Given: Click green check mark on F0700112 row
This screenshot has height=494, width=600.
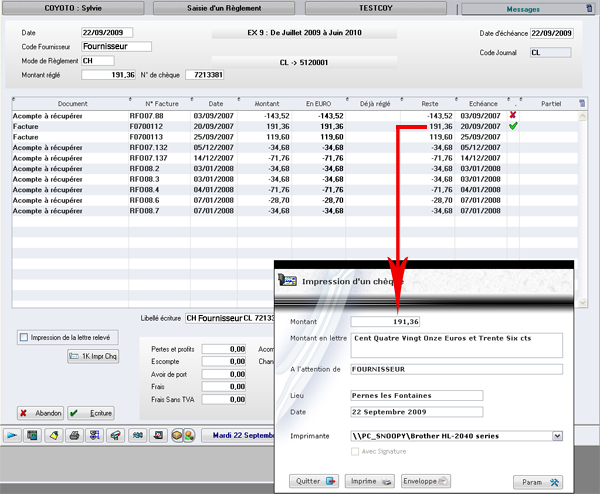Looking at the screenshot, I should click(513, 126).
